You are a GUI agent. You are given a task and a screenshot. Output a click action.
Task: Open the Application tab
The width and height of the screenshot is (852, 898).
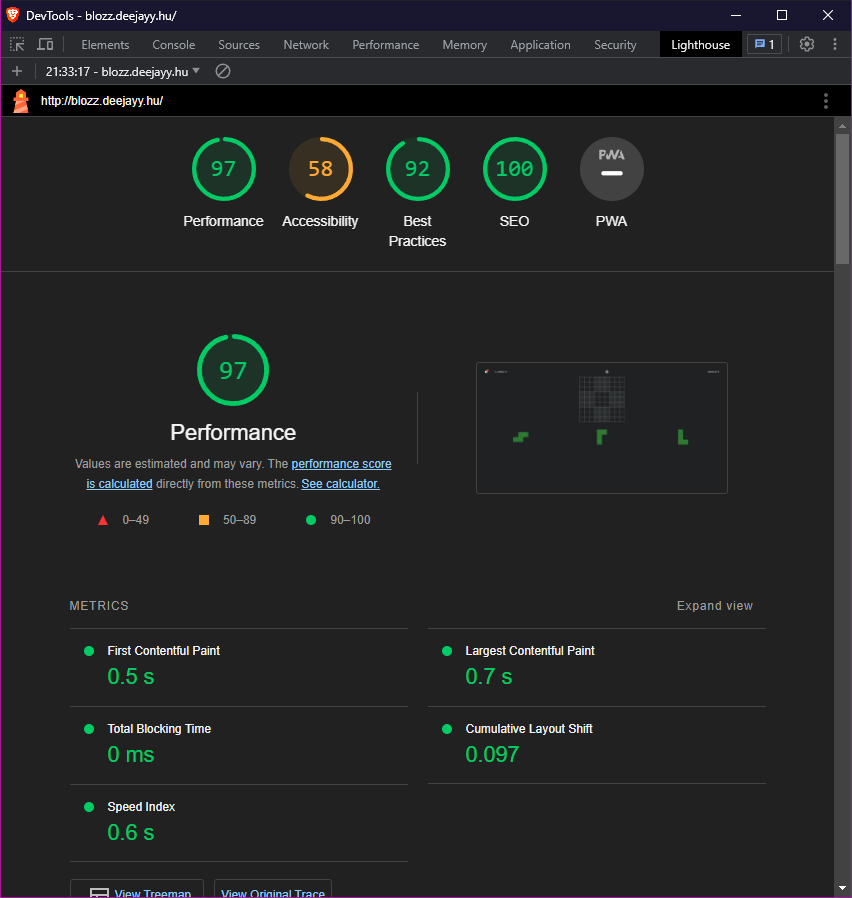pyautogui.click(x=540, y=45)
